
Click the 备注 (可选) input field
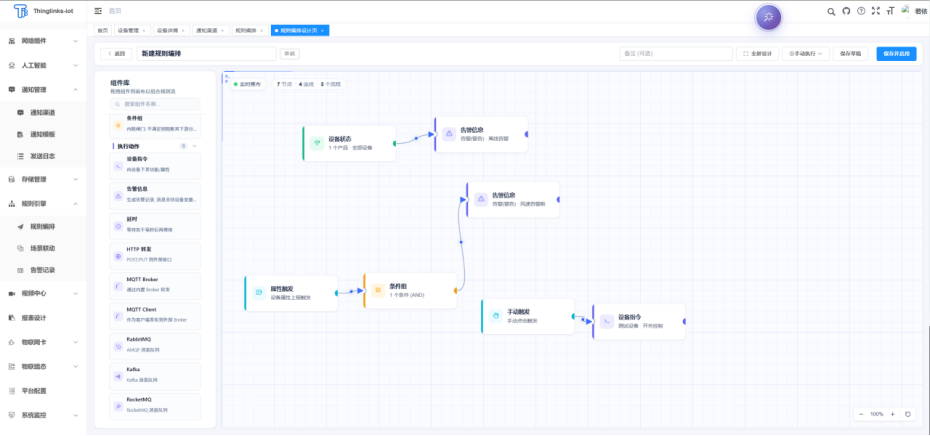coord(676,53)
